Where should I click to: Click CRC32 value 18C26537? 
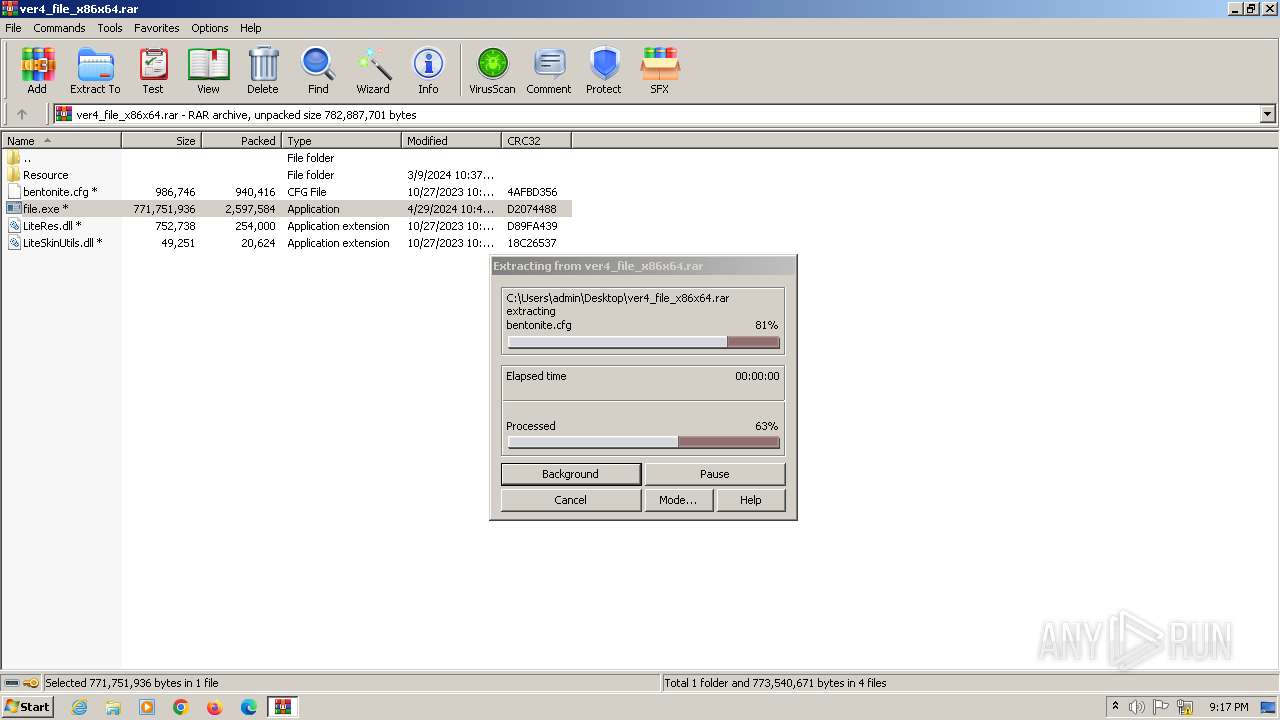click(532, 243)
